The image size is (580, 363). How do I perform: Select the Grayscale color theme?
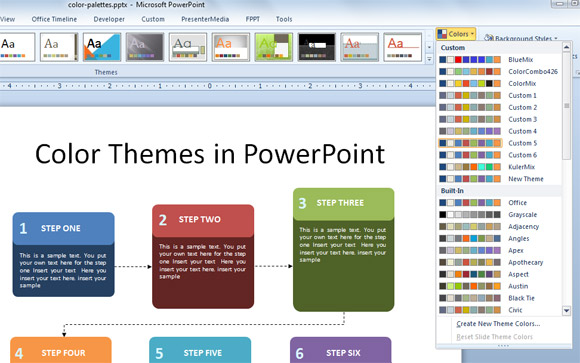499,215
